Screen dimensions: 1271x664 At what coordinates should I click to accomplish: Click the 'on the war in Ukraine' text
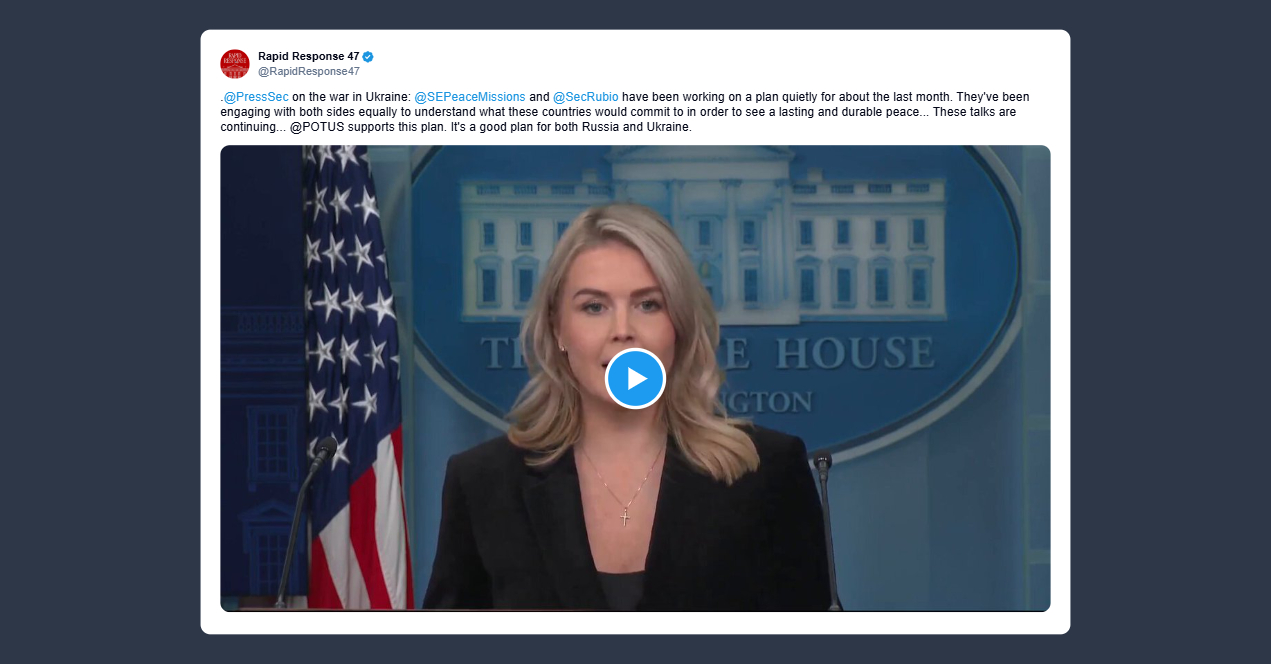351,97
